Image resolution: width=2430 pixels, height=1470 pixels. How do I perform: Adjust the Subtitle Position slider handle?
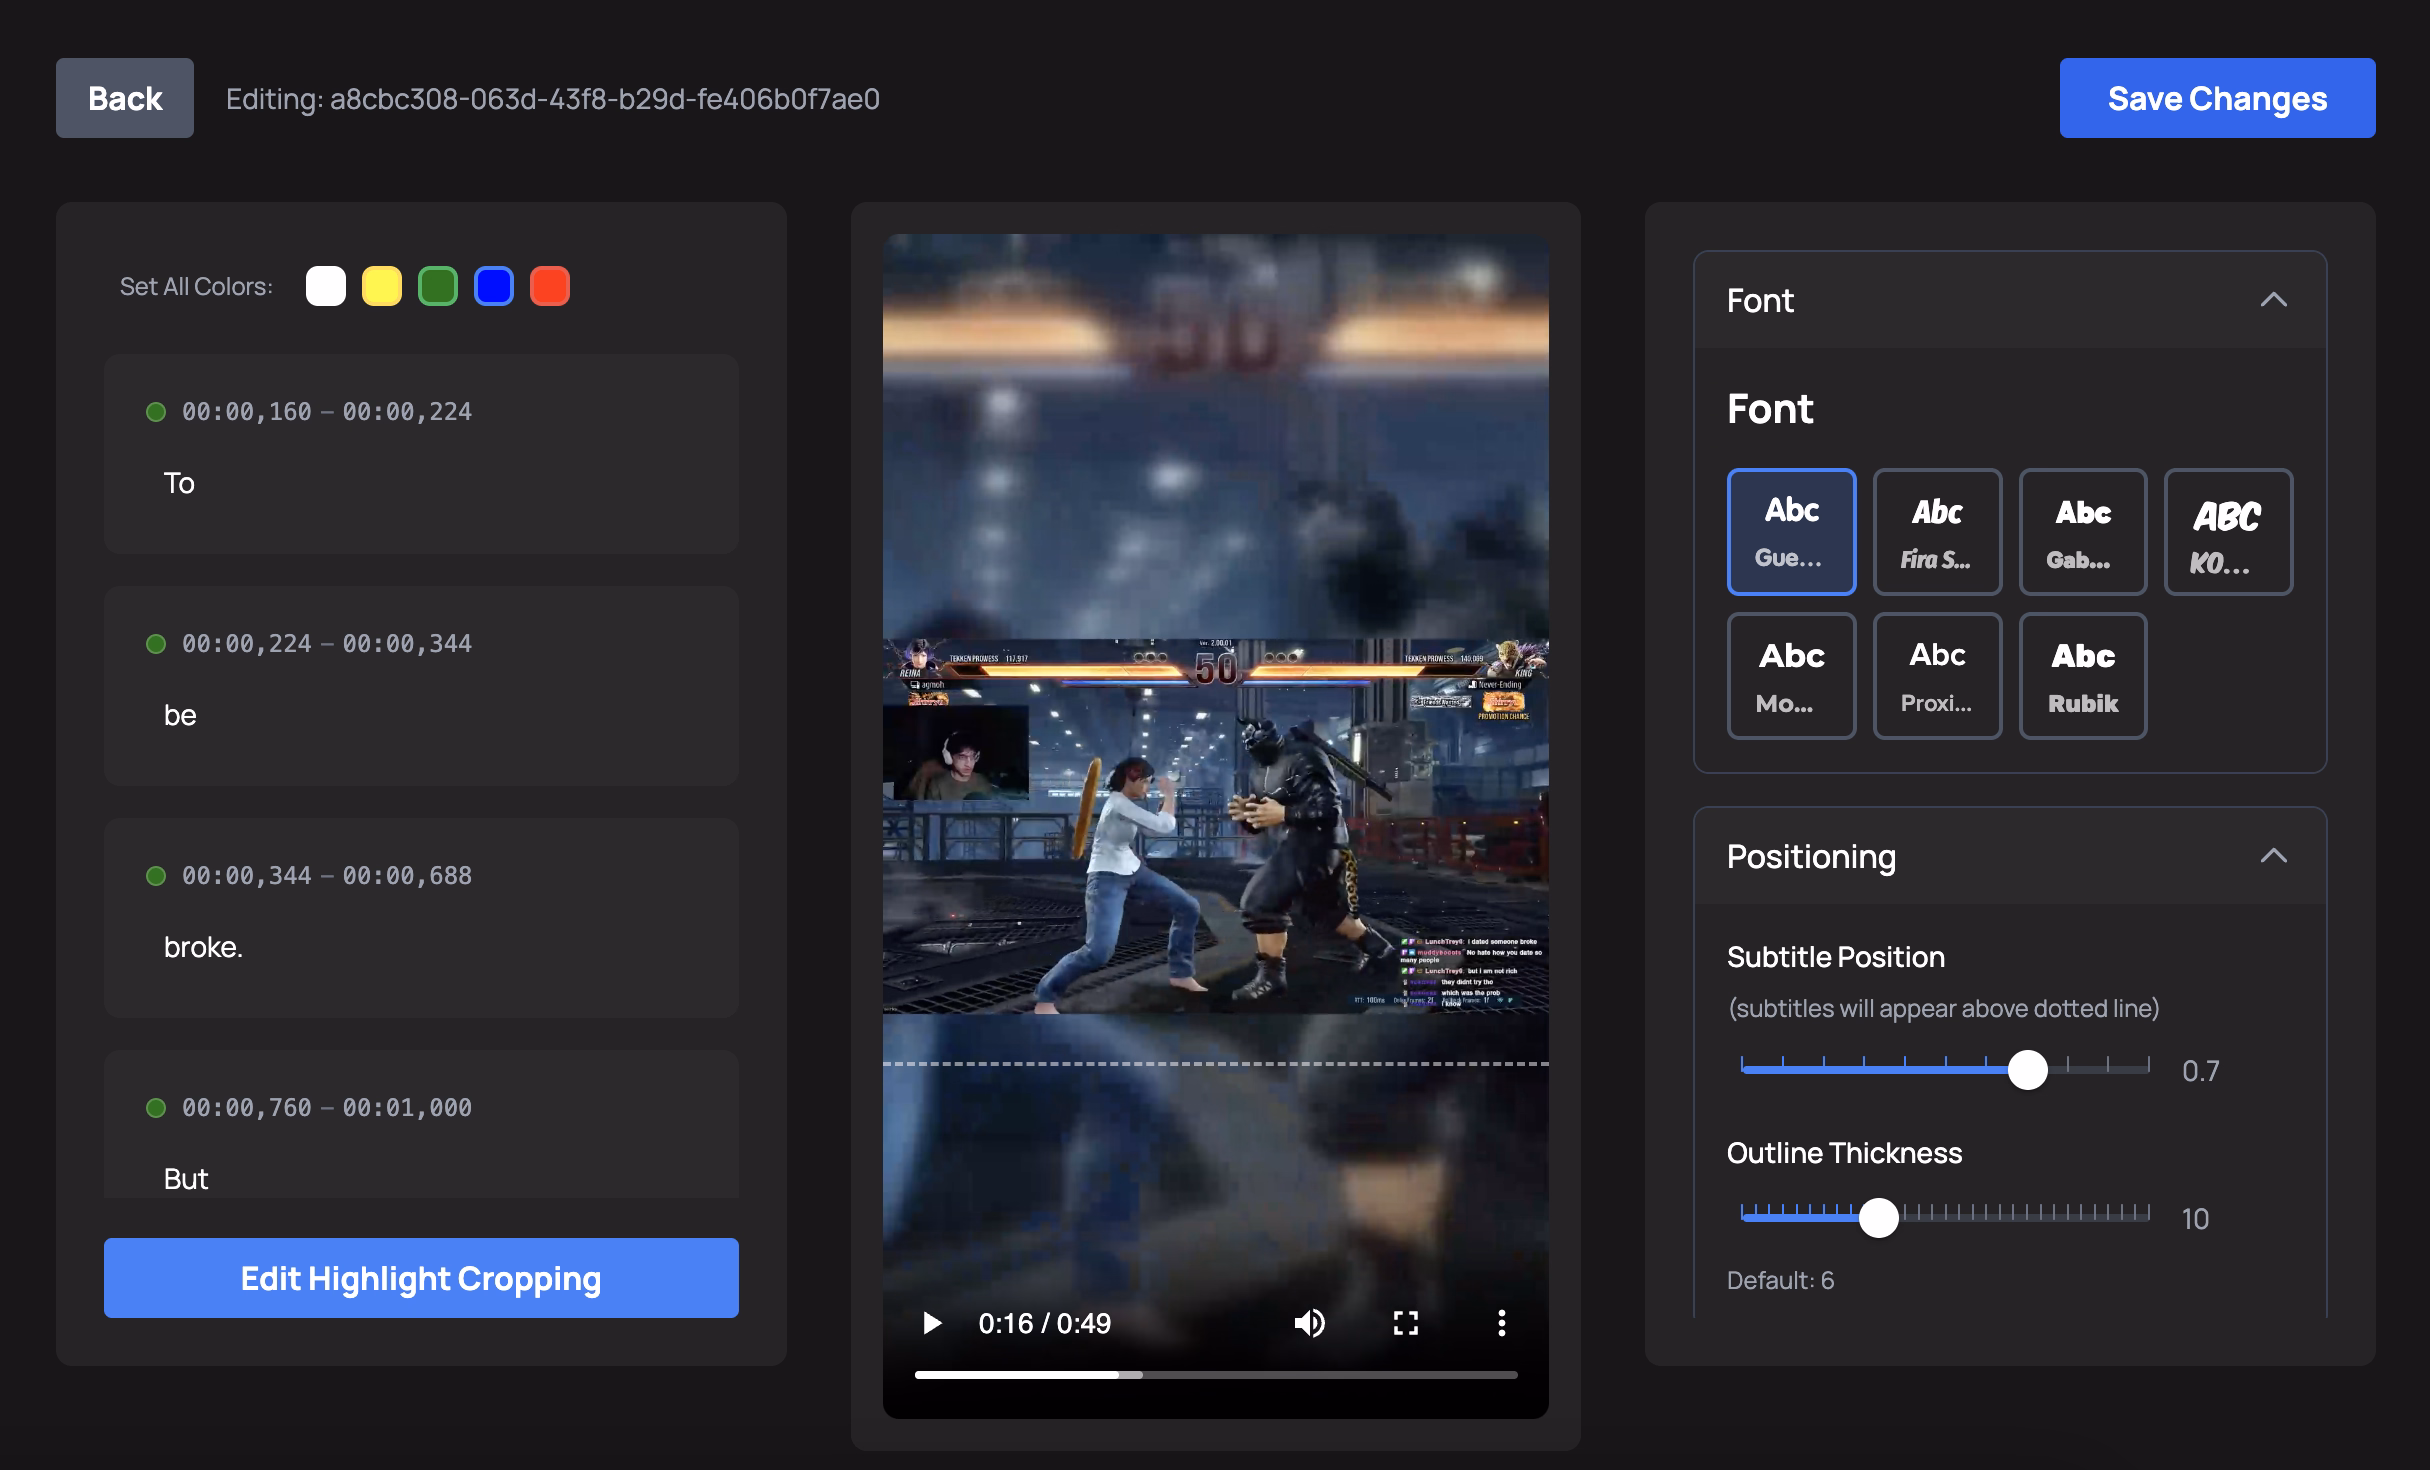[2028, 1070]
